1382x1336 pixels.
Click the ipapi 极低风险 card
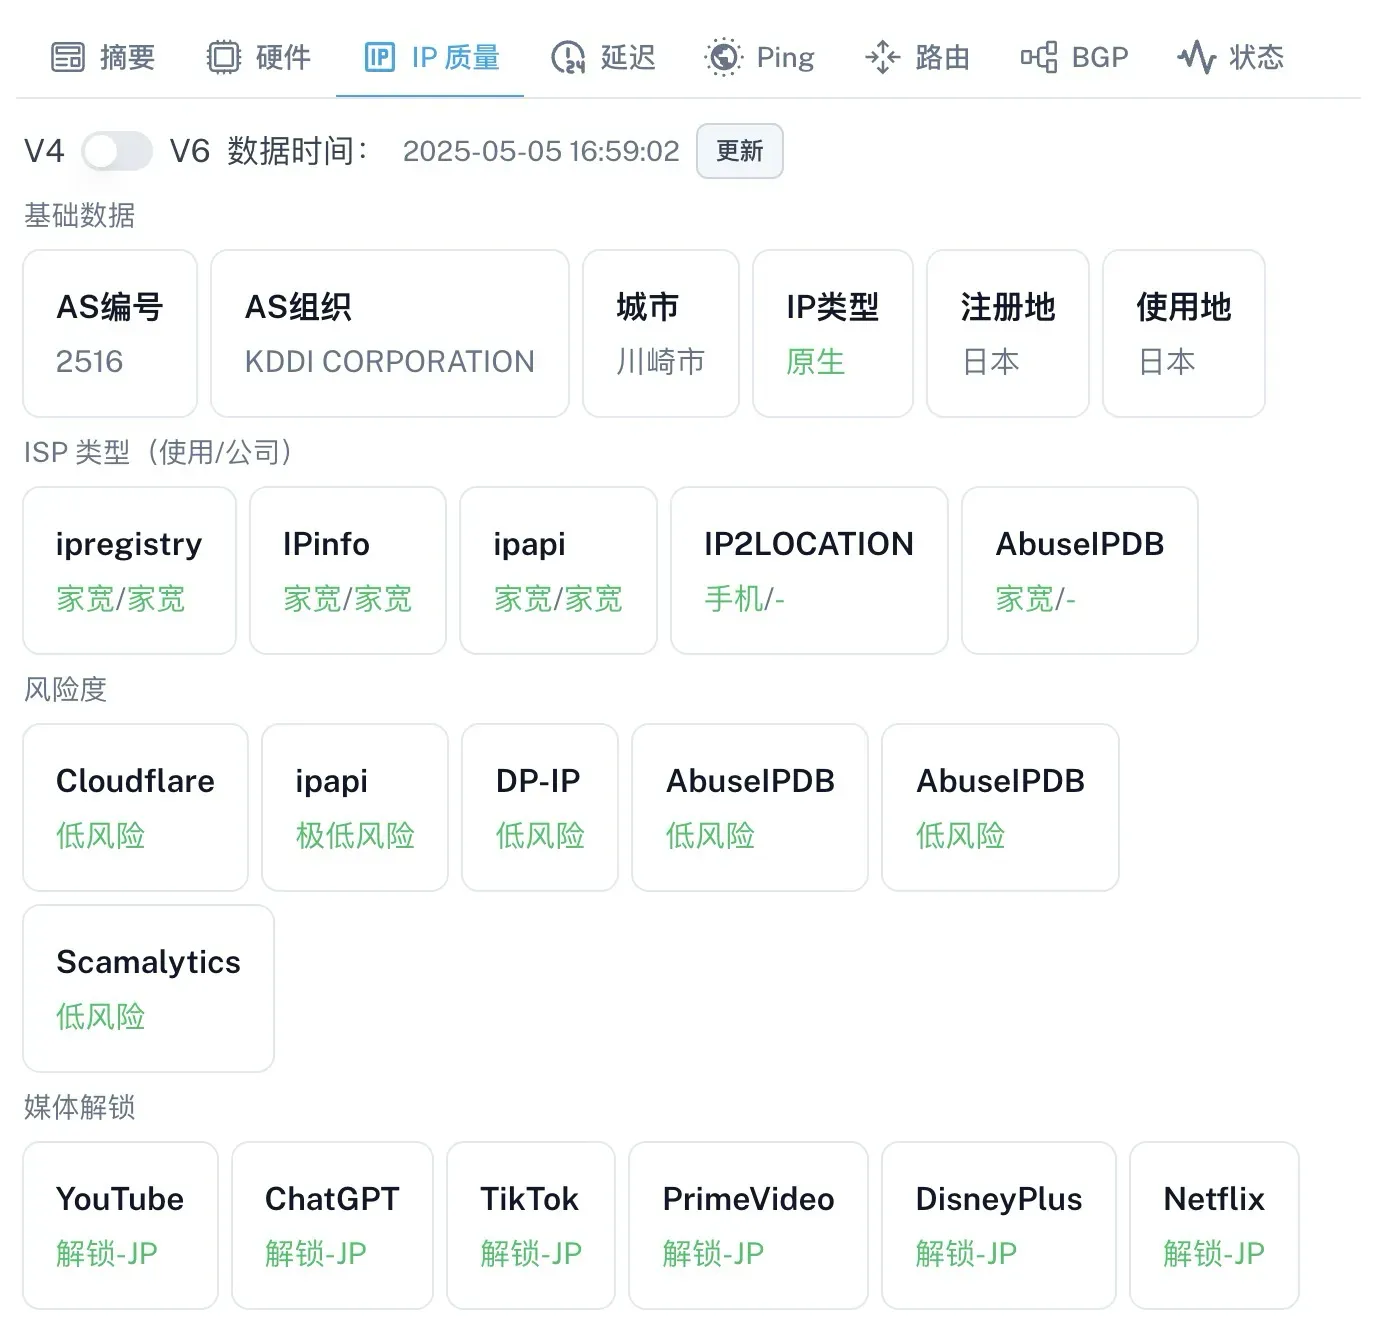355,807
